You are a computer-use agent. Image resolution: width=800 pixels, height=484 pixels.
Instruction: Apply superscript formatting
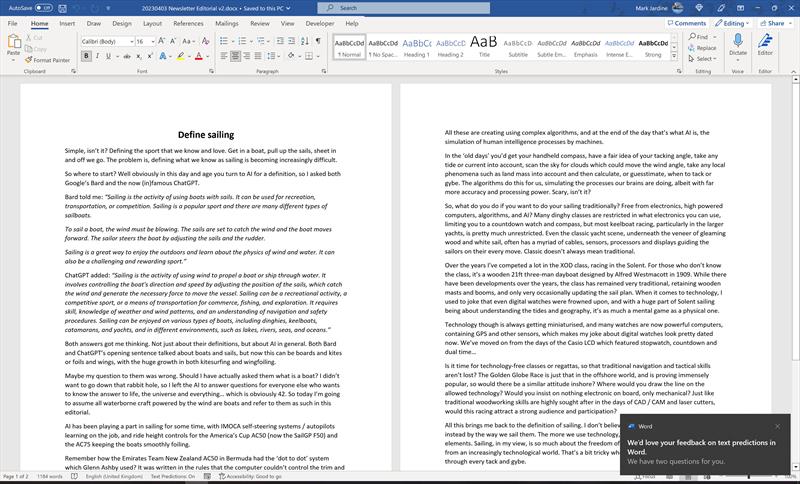(x=150, y=56)
